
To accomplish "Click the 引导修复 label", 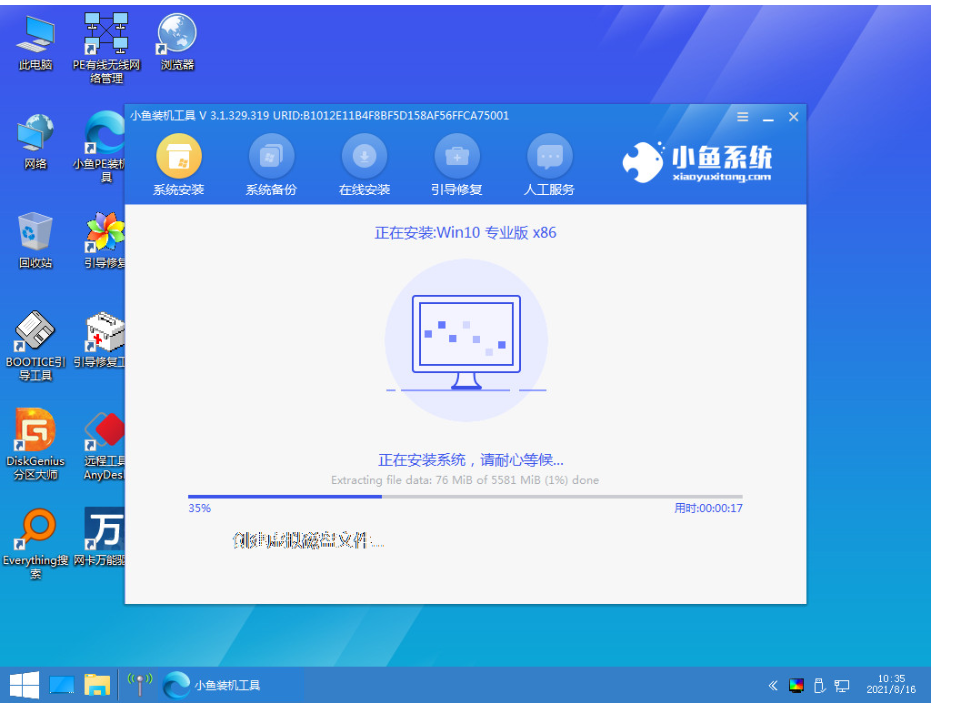I will click(456, 190).
